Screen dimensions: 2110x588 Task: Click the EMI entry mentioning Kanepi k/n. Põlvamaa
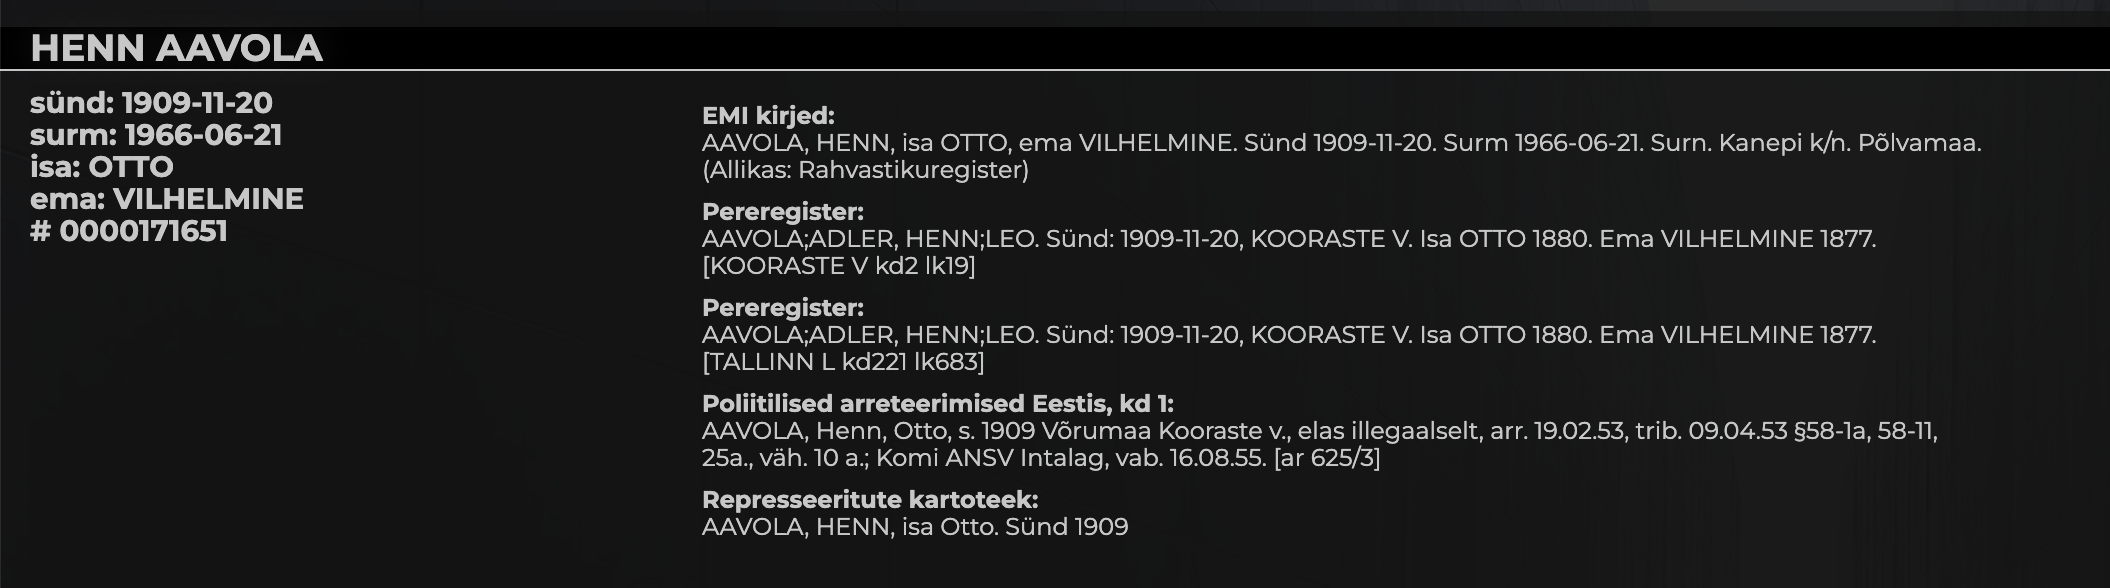tap(1341, 143)
